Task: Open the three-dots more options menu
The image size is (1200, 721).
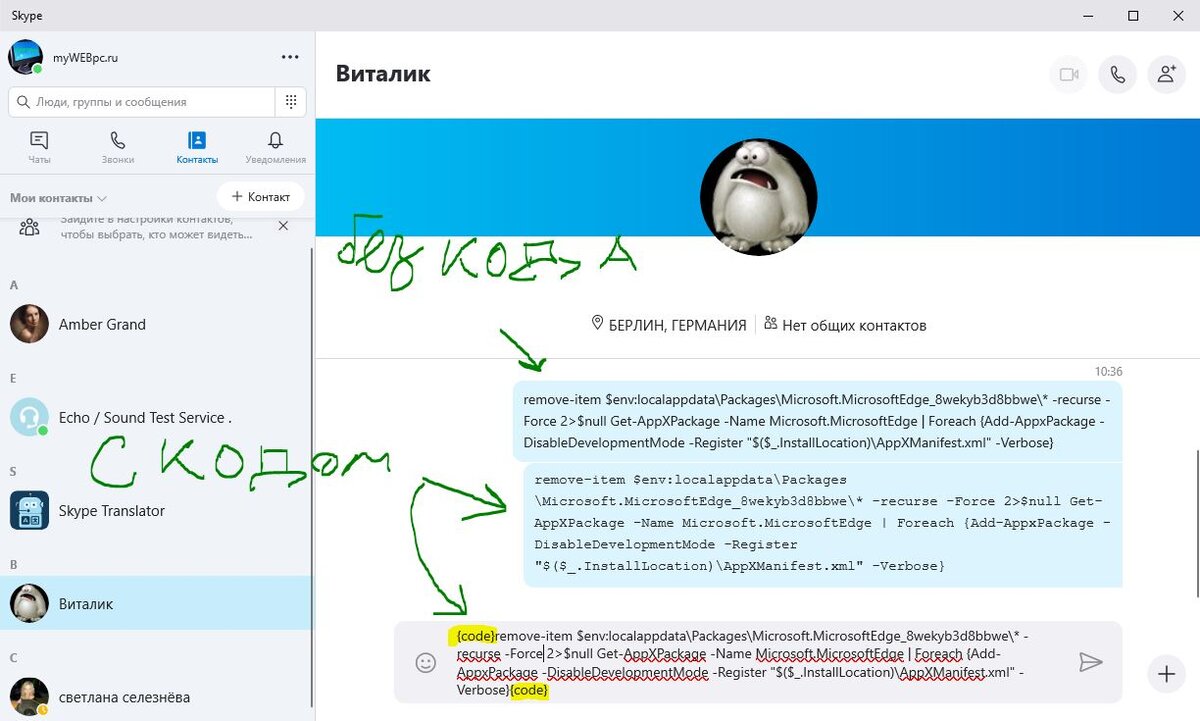Action: (290, 58)
